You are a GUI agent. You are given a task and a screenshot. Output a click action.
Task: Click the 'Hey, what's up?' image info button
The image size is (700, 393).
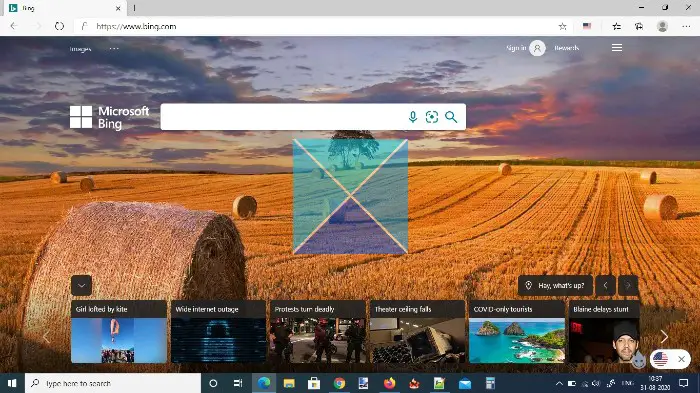(x=555, y=285)
